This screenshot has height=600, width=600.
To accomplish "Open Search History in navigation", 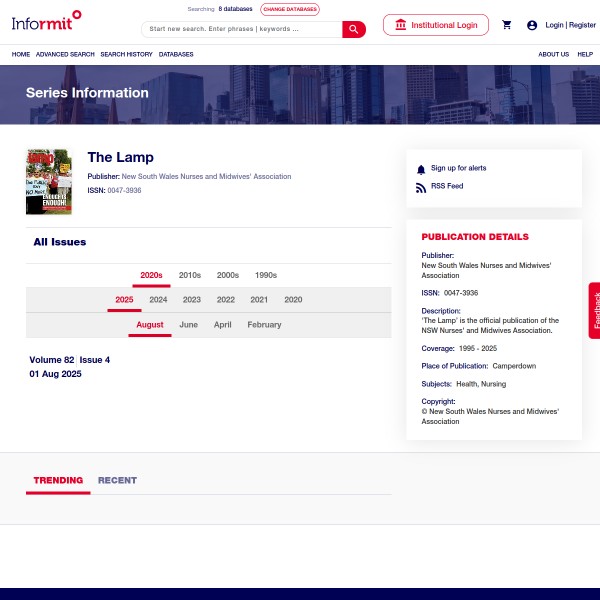I will pos(126,54).
